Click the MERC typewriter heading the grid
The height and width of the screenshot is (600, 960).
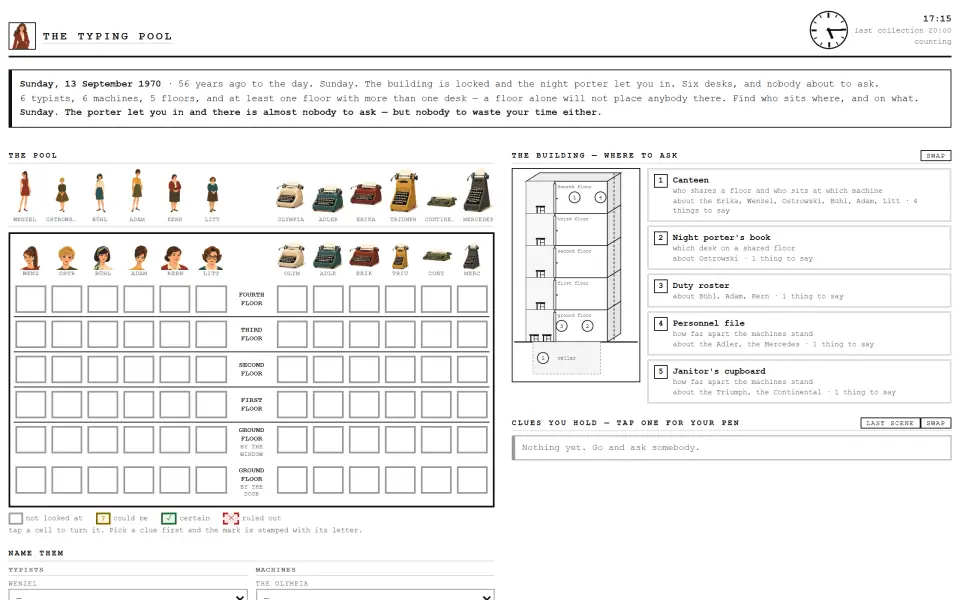coord(472,257)
